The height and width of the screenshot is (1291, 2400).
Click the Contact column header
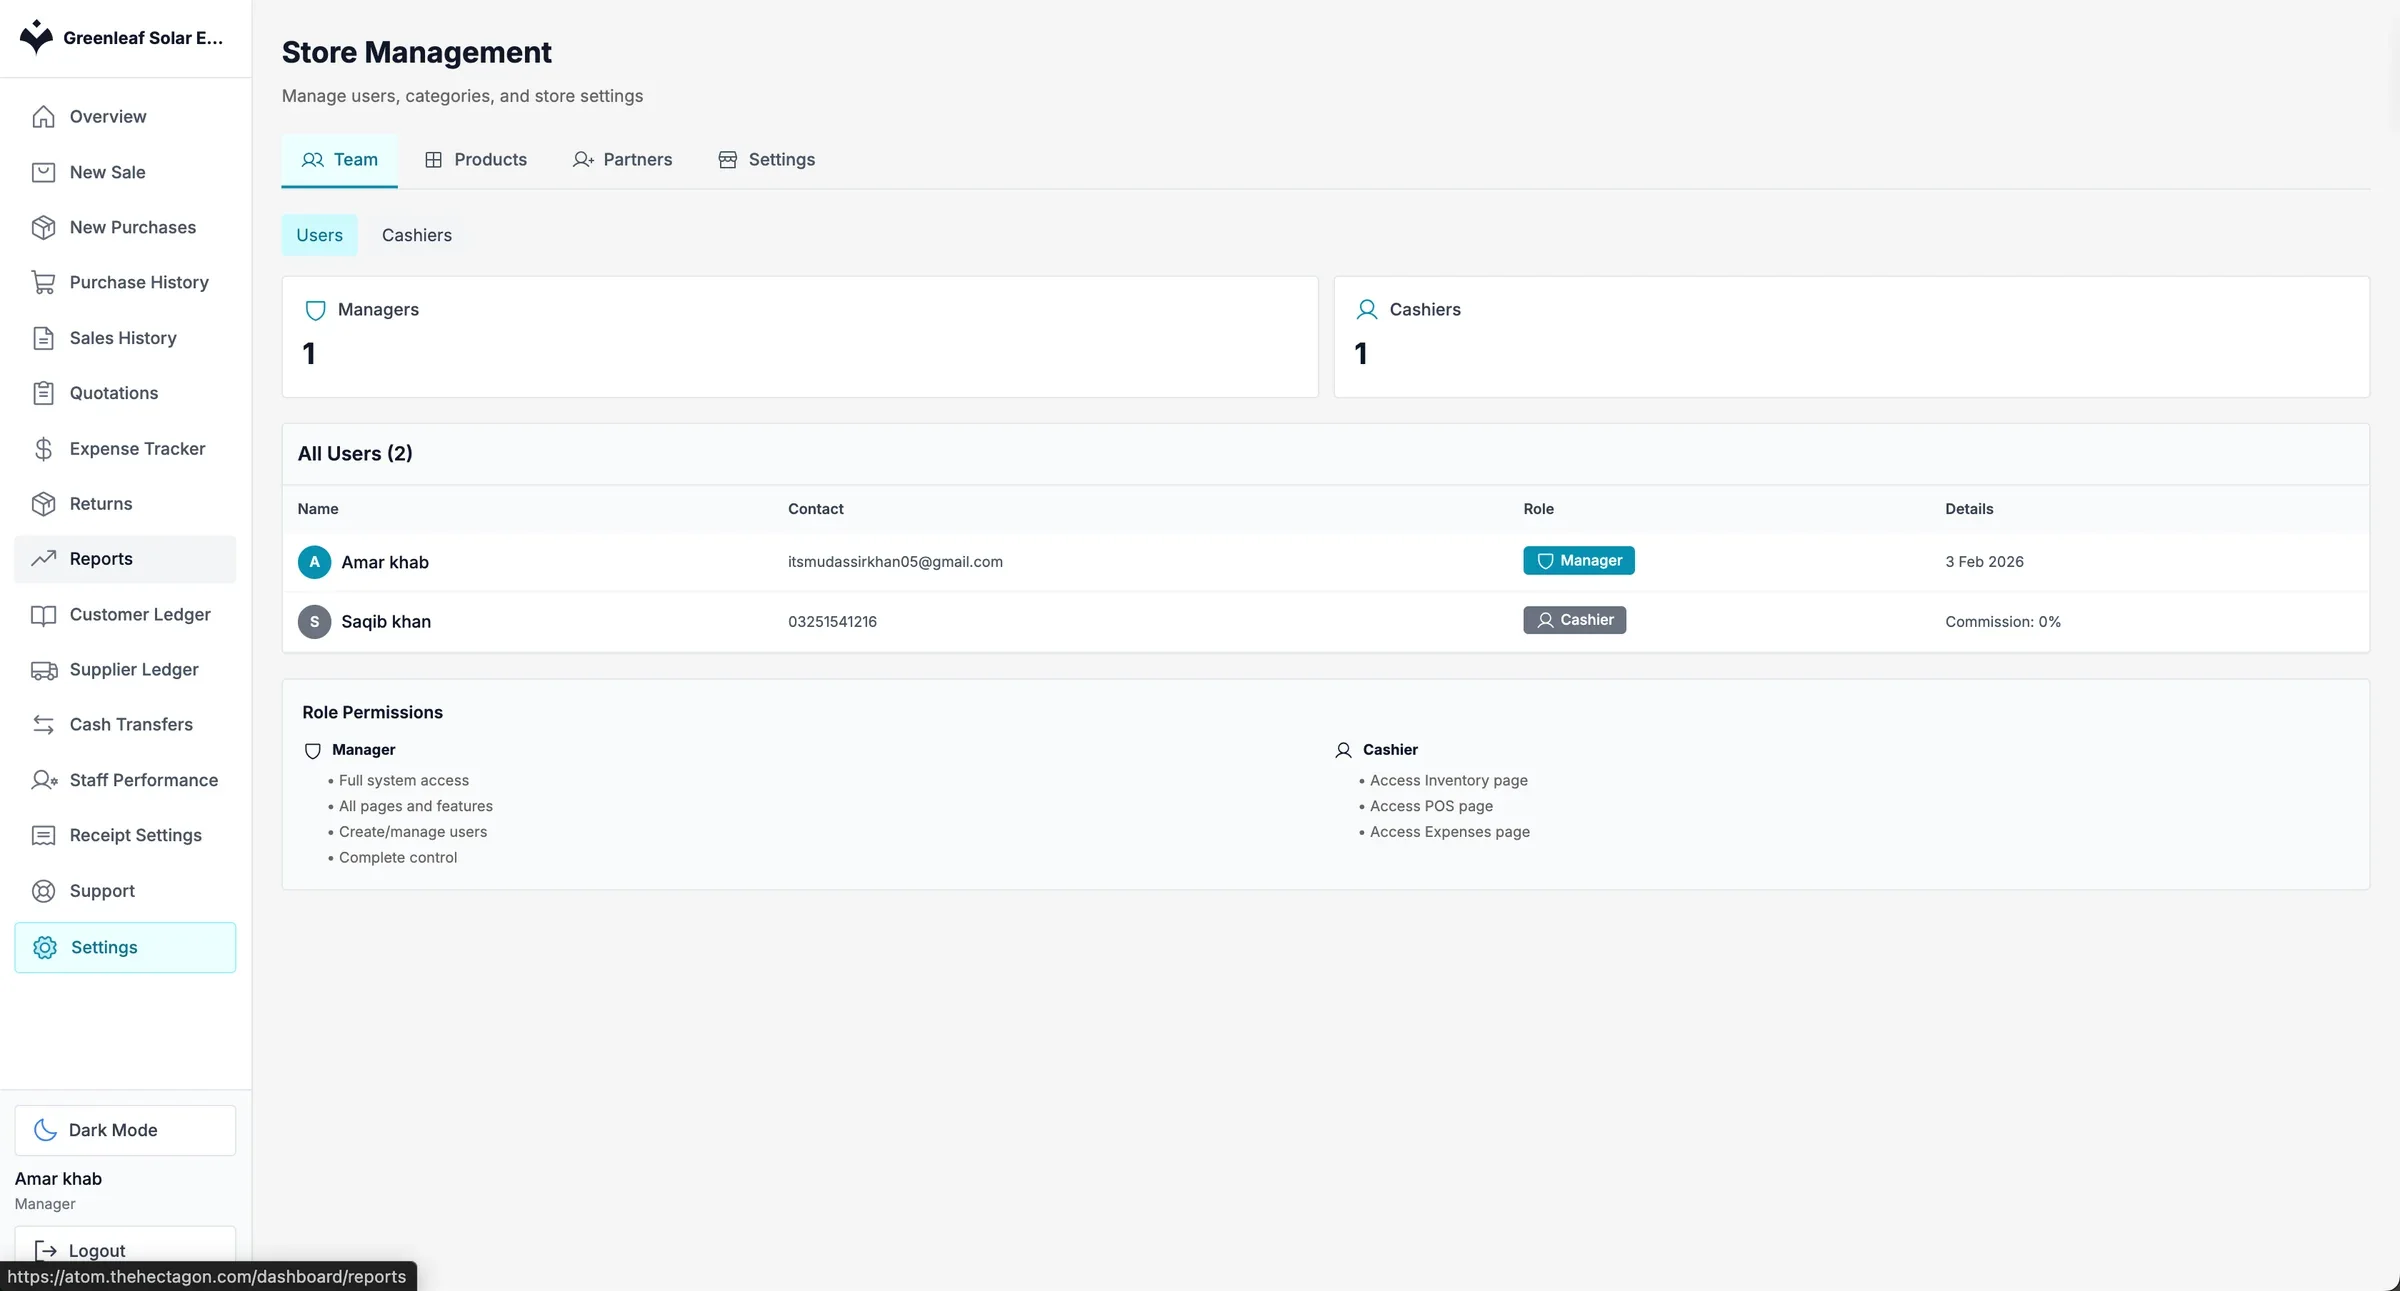(815, 509)
